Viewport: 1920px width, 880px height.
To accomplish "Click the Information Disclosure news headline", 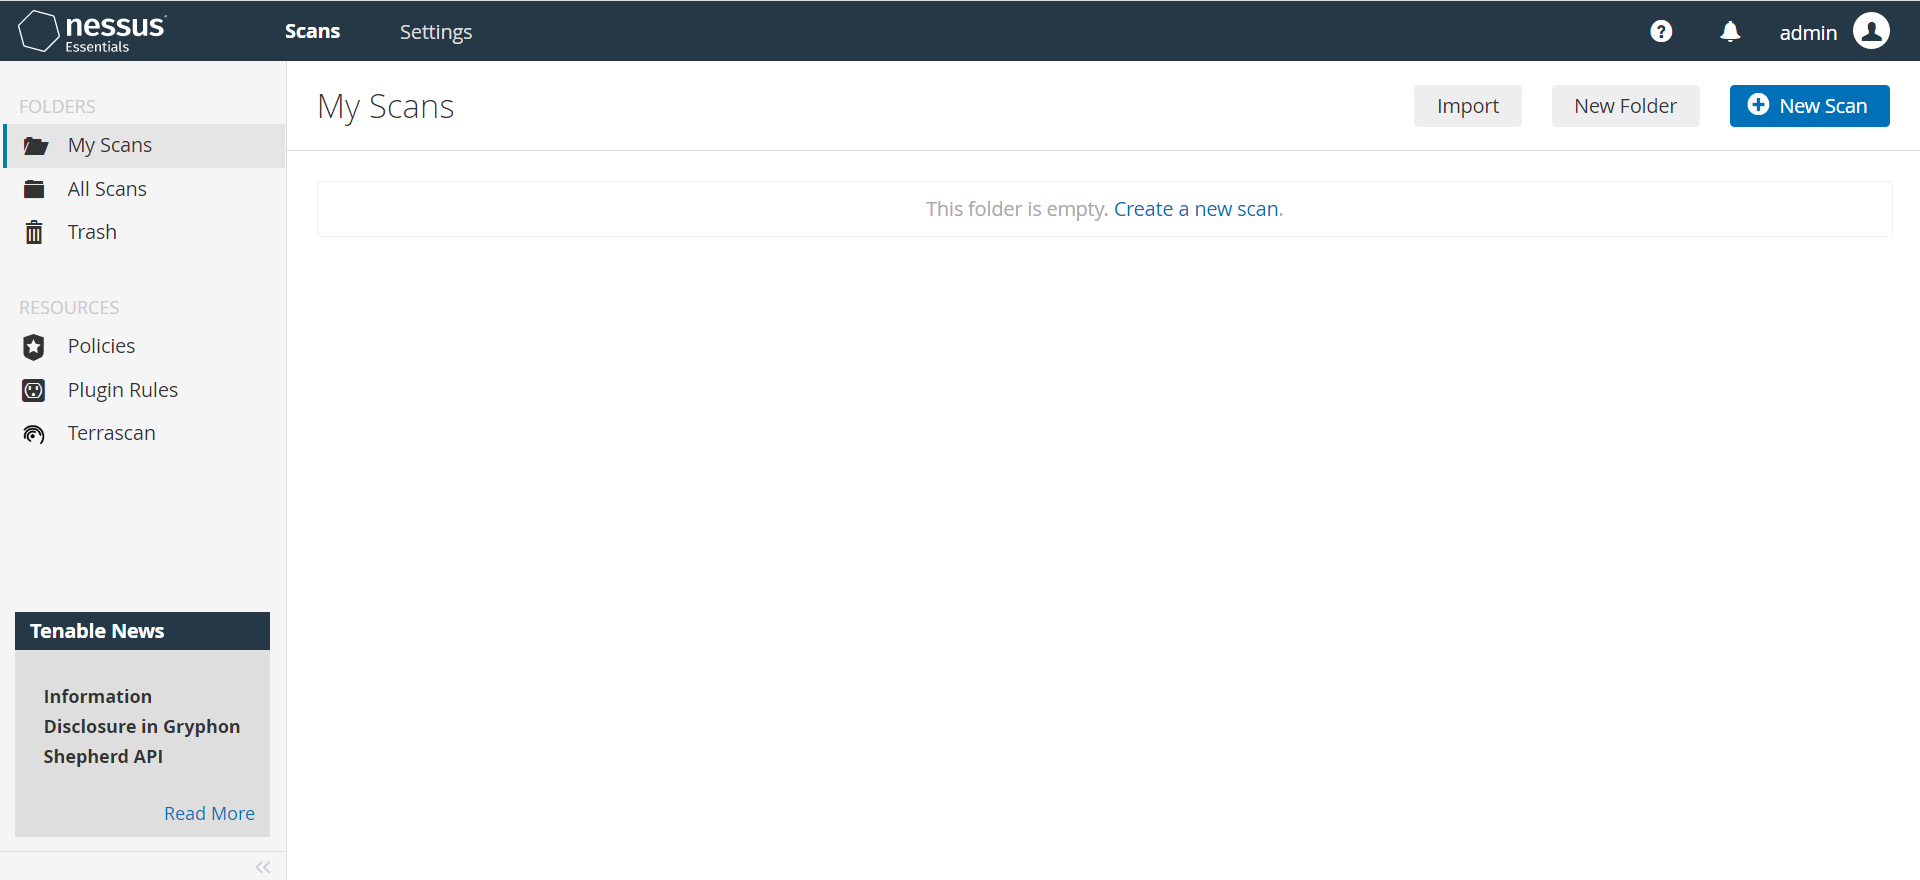I will 142,726.
